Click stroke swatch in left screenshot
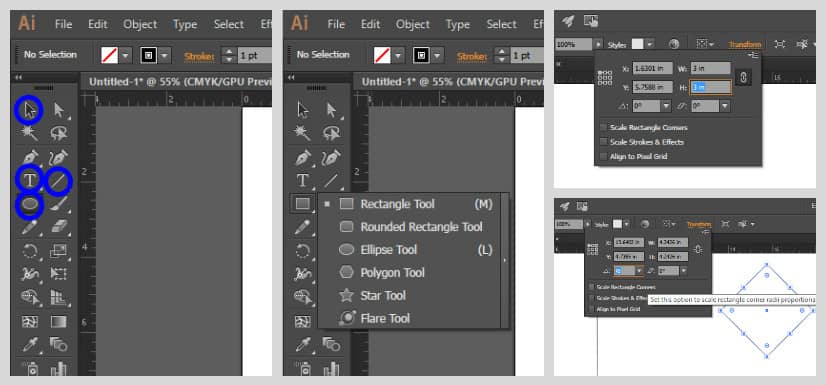 pyautogui.click(x=149, y=55)
